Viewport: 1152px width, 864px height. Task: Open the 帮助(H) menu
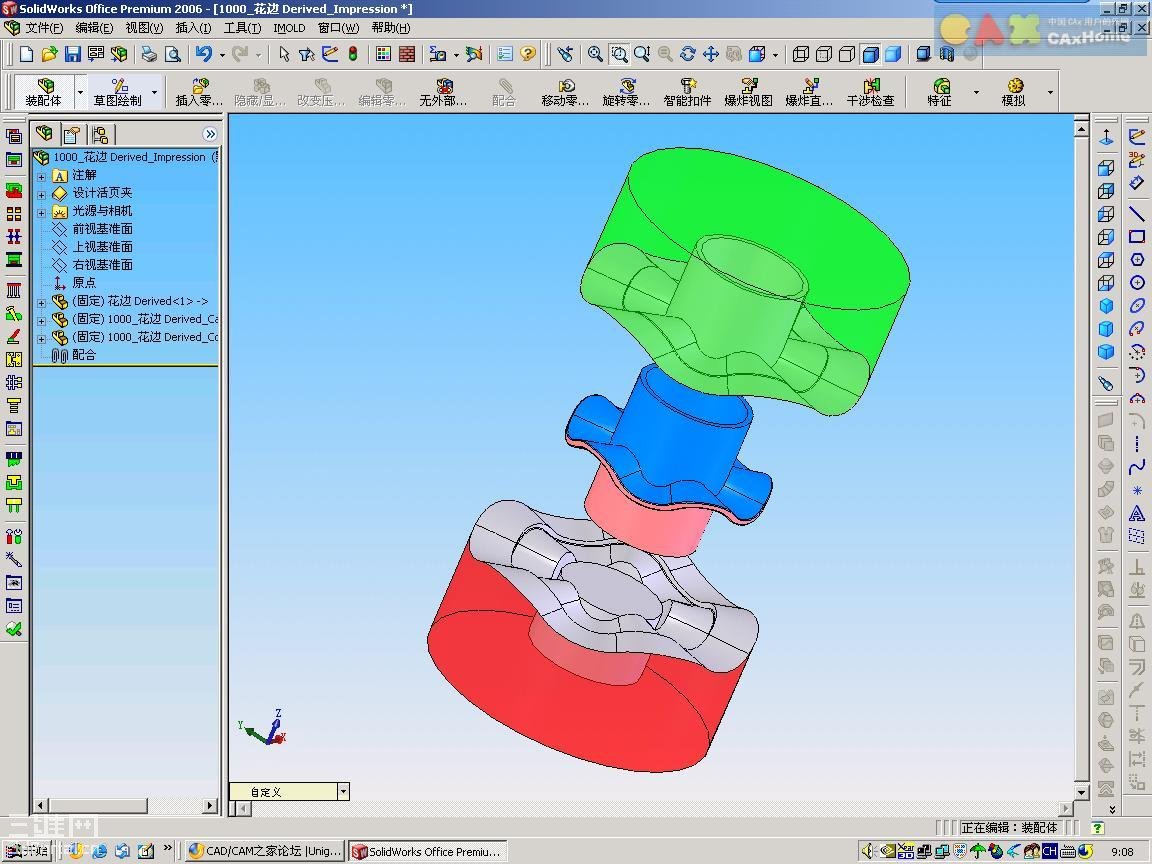391,28
